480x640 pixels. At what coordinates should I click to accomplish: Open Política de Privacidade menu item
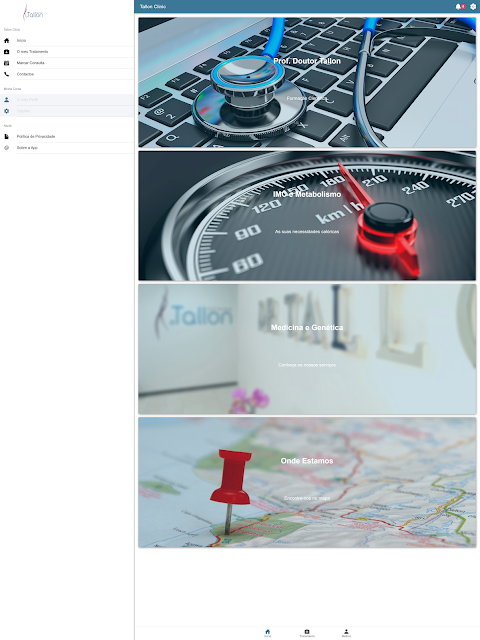(67, 136)
